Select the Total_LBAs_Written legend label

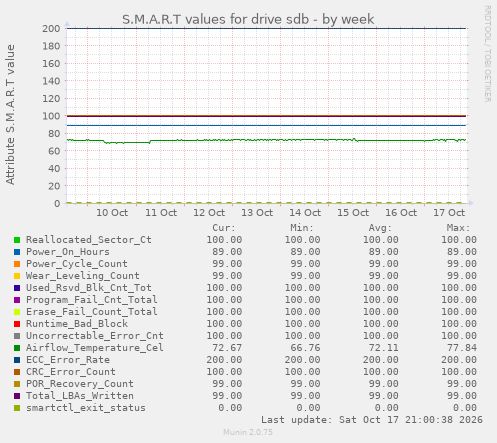pos(80,396)
